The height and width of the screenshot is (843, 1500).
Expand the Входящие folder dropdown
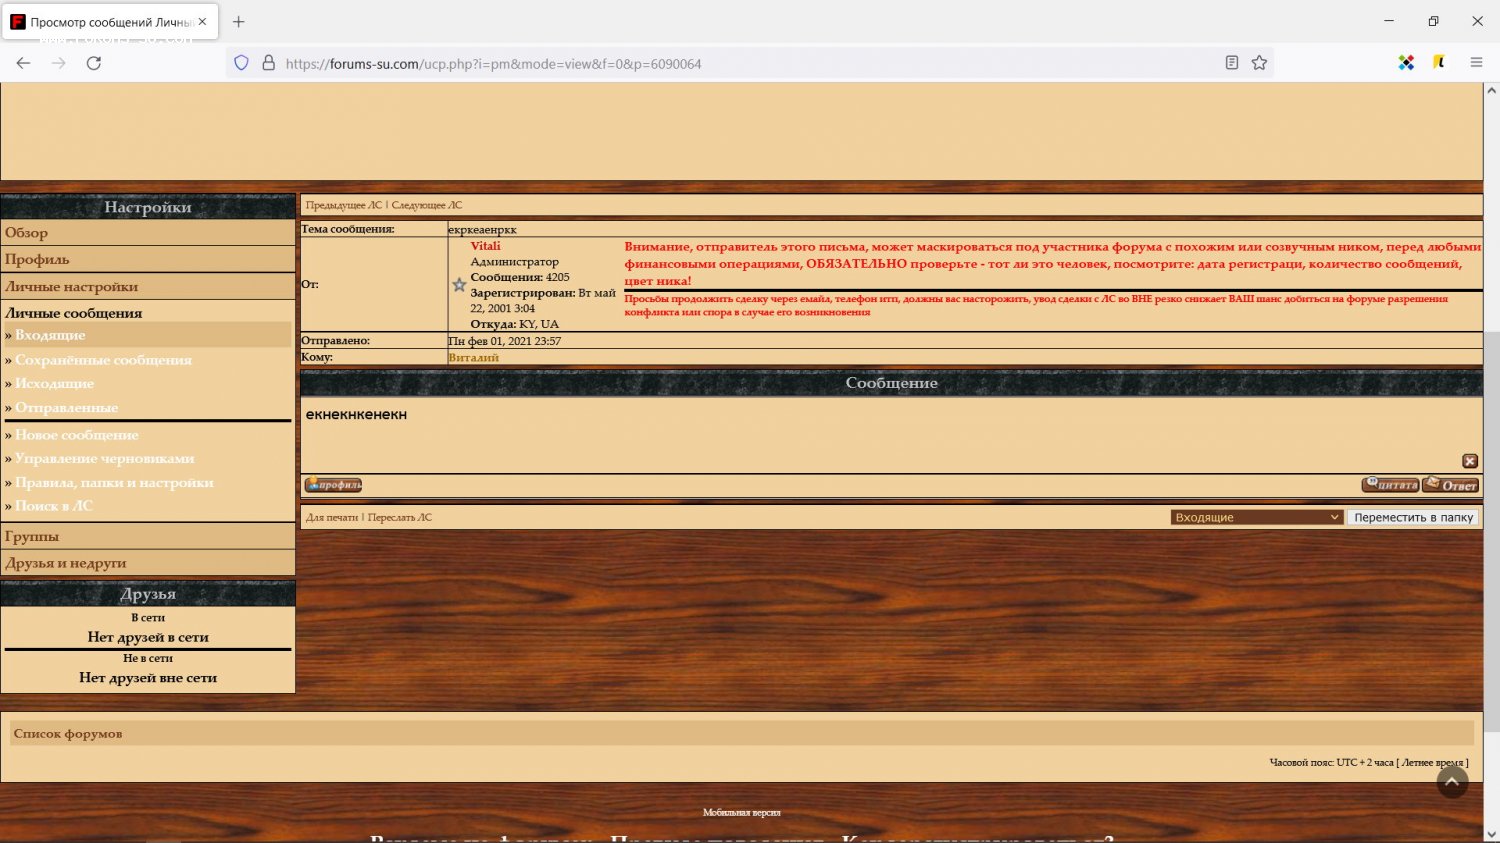(x=1256, y=517)
